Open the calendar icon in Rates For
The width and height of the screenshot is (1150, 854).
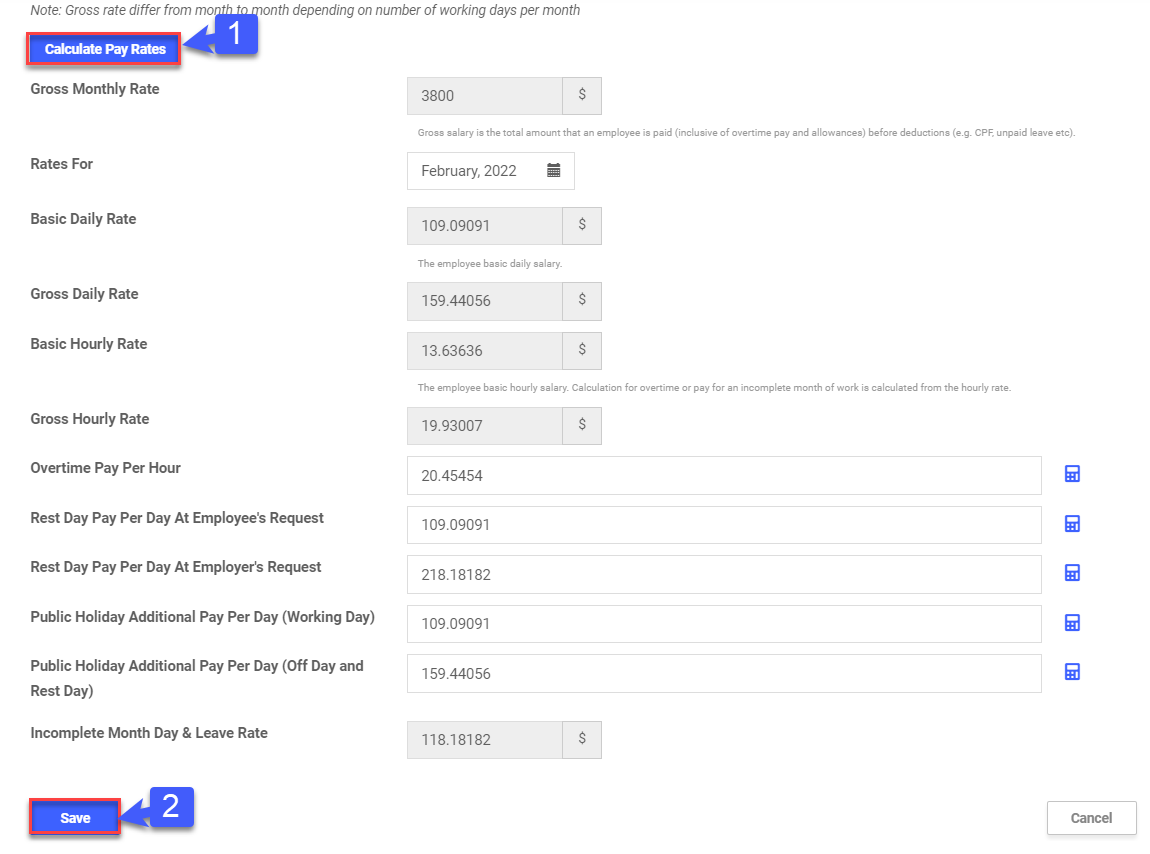pos(553,171)
